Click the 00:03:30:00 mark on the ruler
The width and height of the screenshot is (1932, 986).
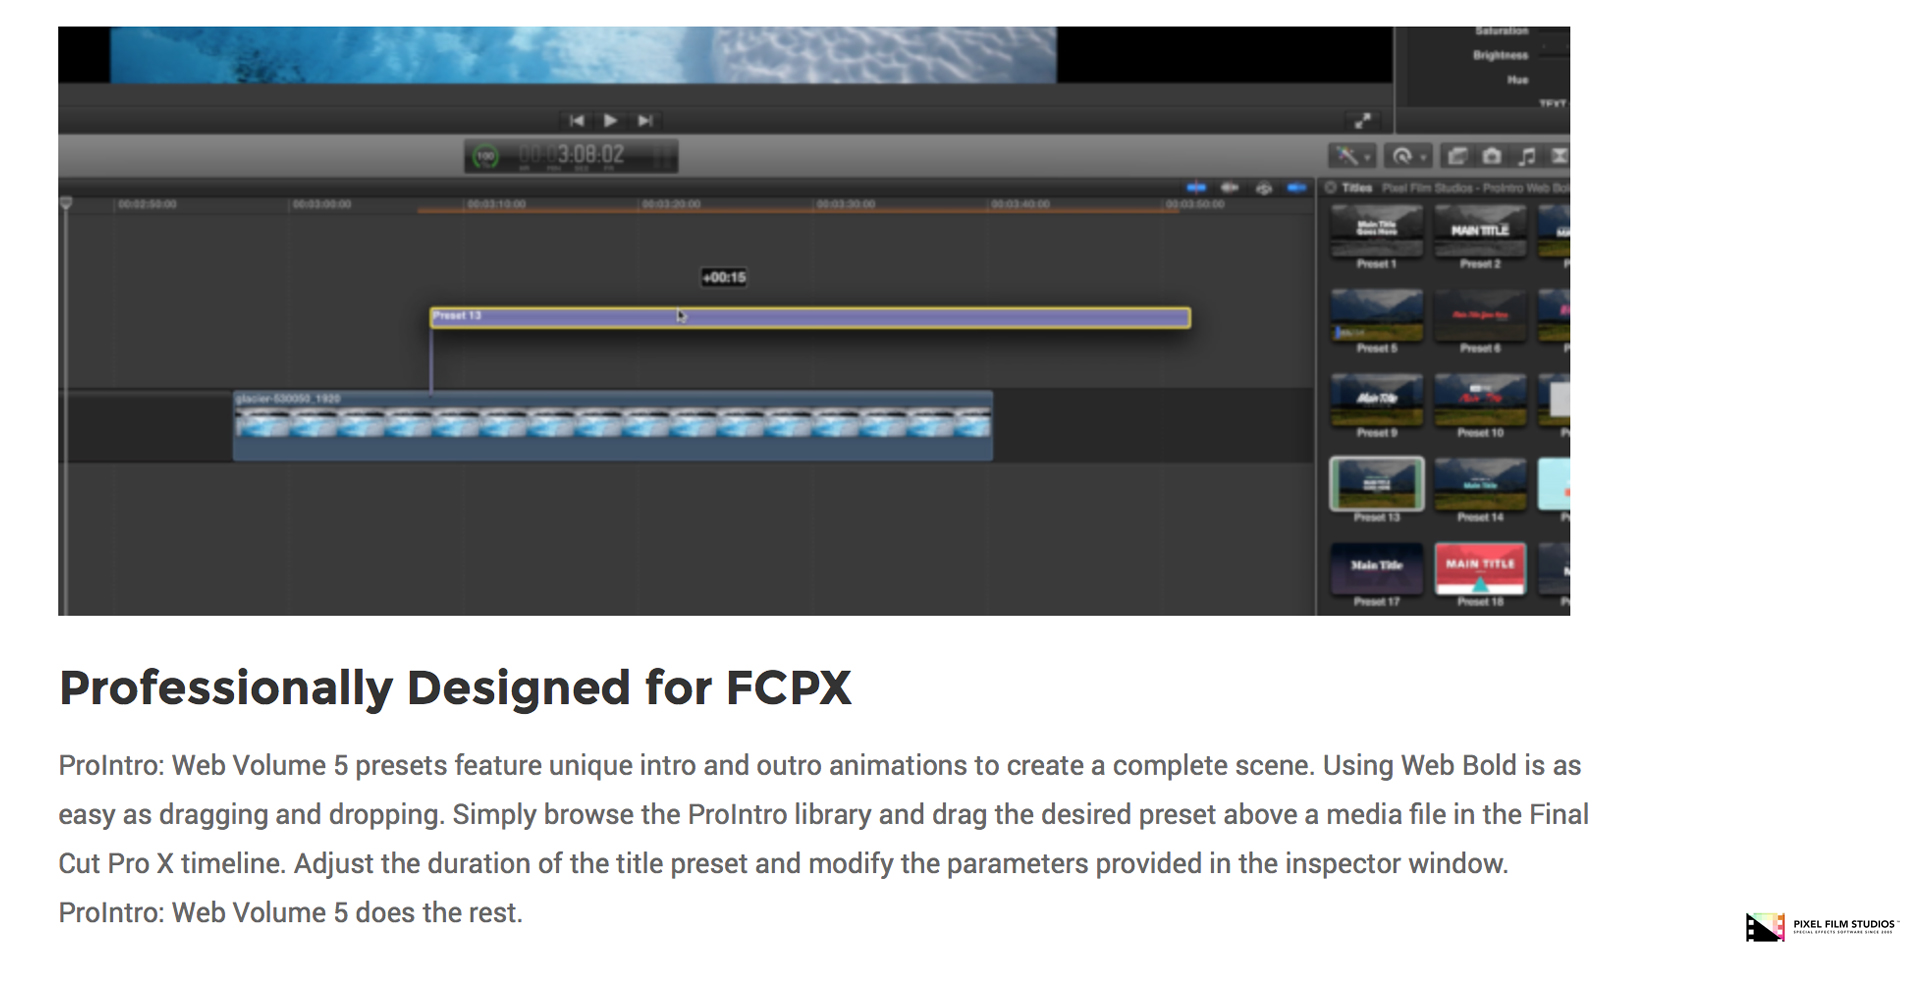(846, 204)
